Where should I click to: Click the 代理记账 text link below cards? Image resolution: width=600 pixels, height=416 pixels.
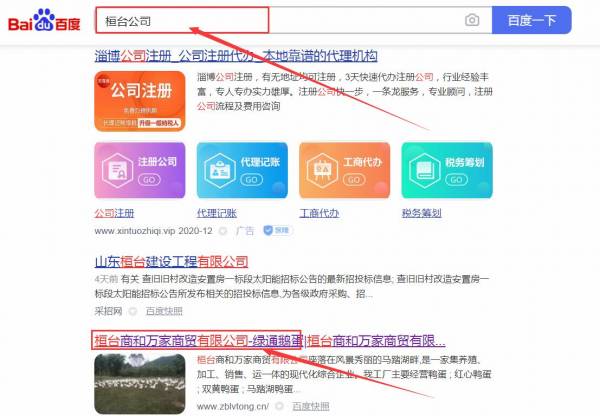(220, 213)
